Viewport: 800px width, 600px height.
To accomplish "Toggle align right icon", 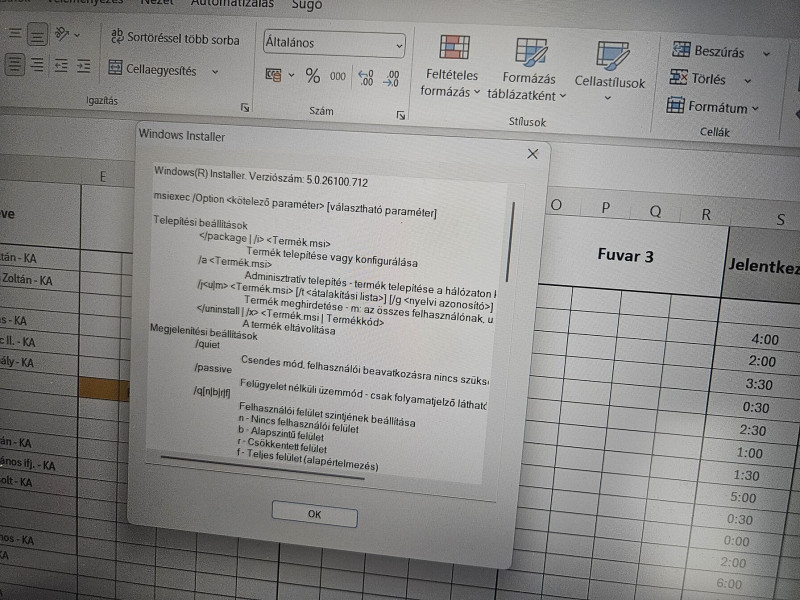I will (37, 64).
